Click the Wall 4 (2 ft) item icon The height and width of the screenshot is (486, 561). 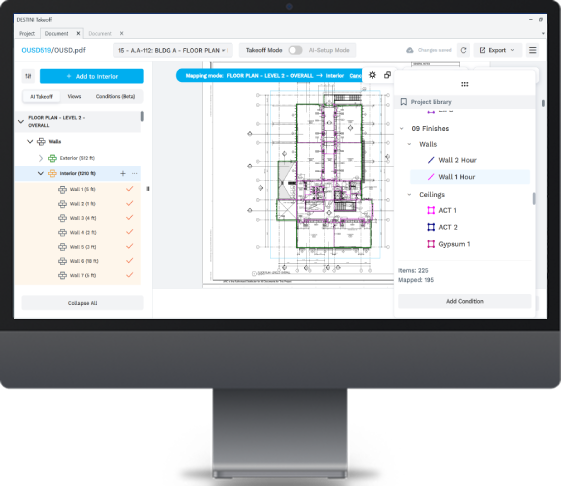coord(62,233)
